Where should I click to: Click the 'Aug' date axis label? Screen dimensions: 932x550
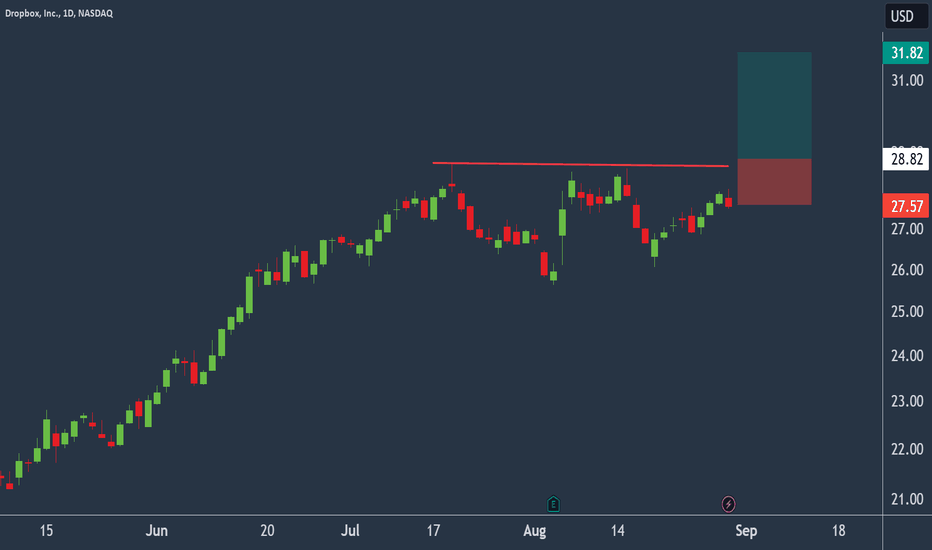click(x=534, y=530)
